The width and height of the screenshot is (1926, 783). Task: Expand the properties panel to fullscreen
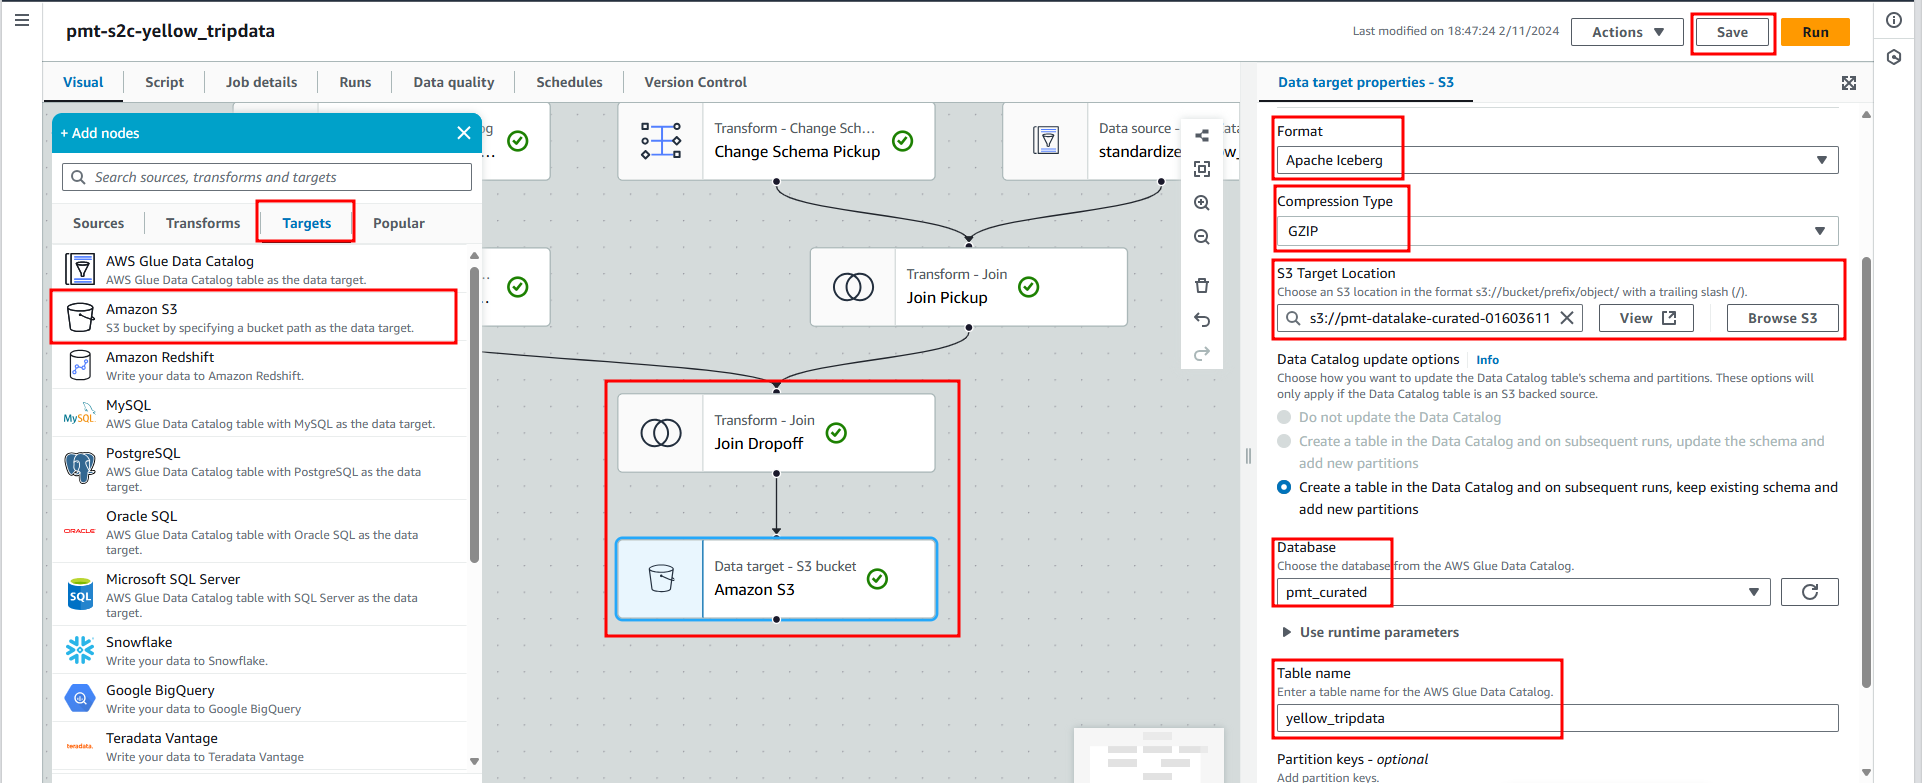click(x=1849, y=83)
